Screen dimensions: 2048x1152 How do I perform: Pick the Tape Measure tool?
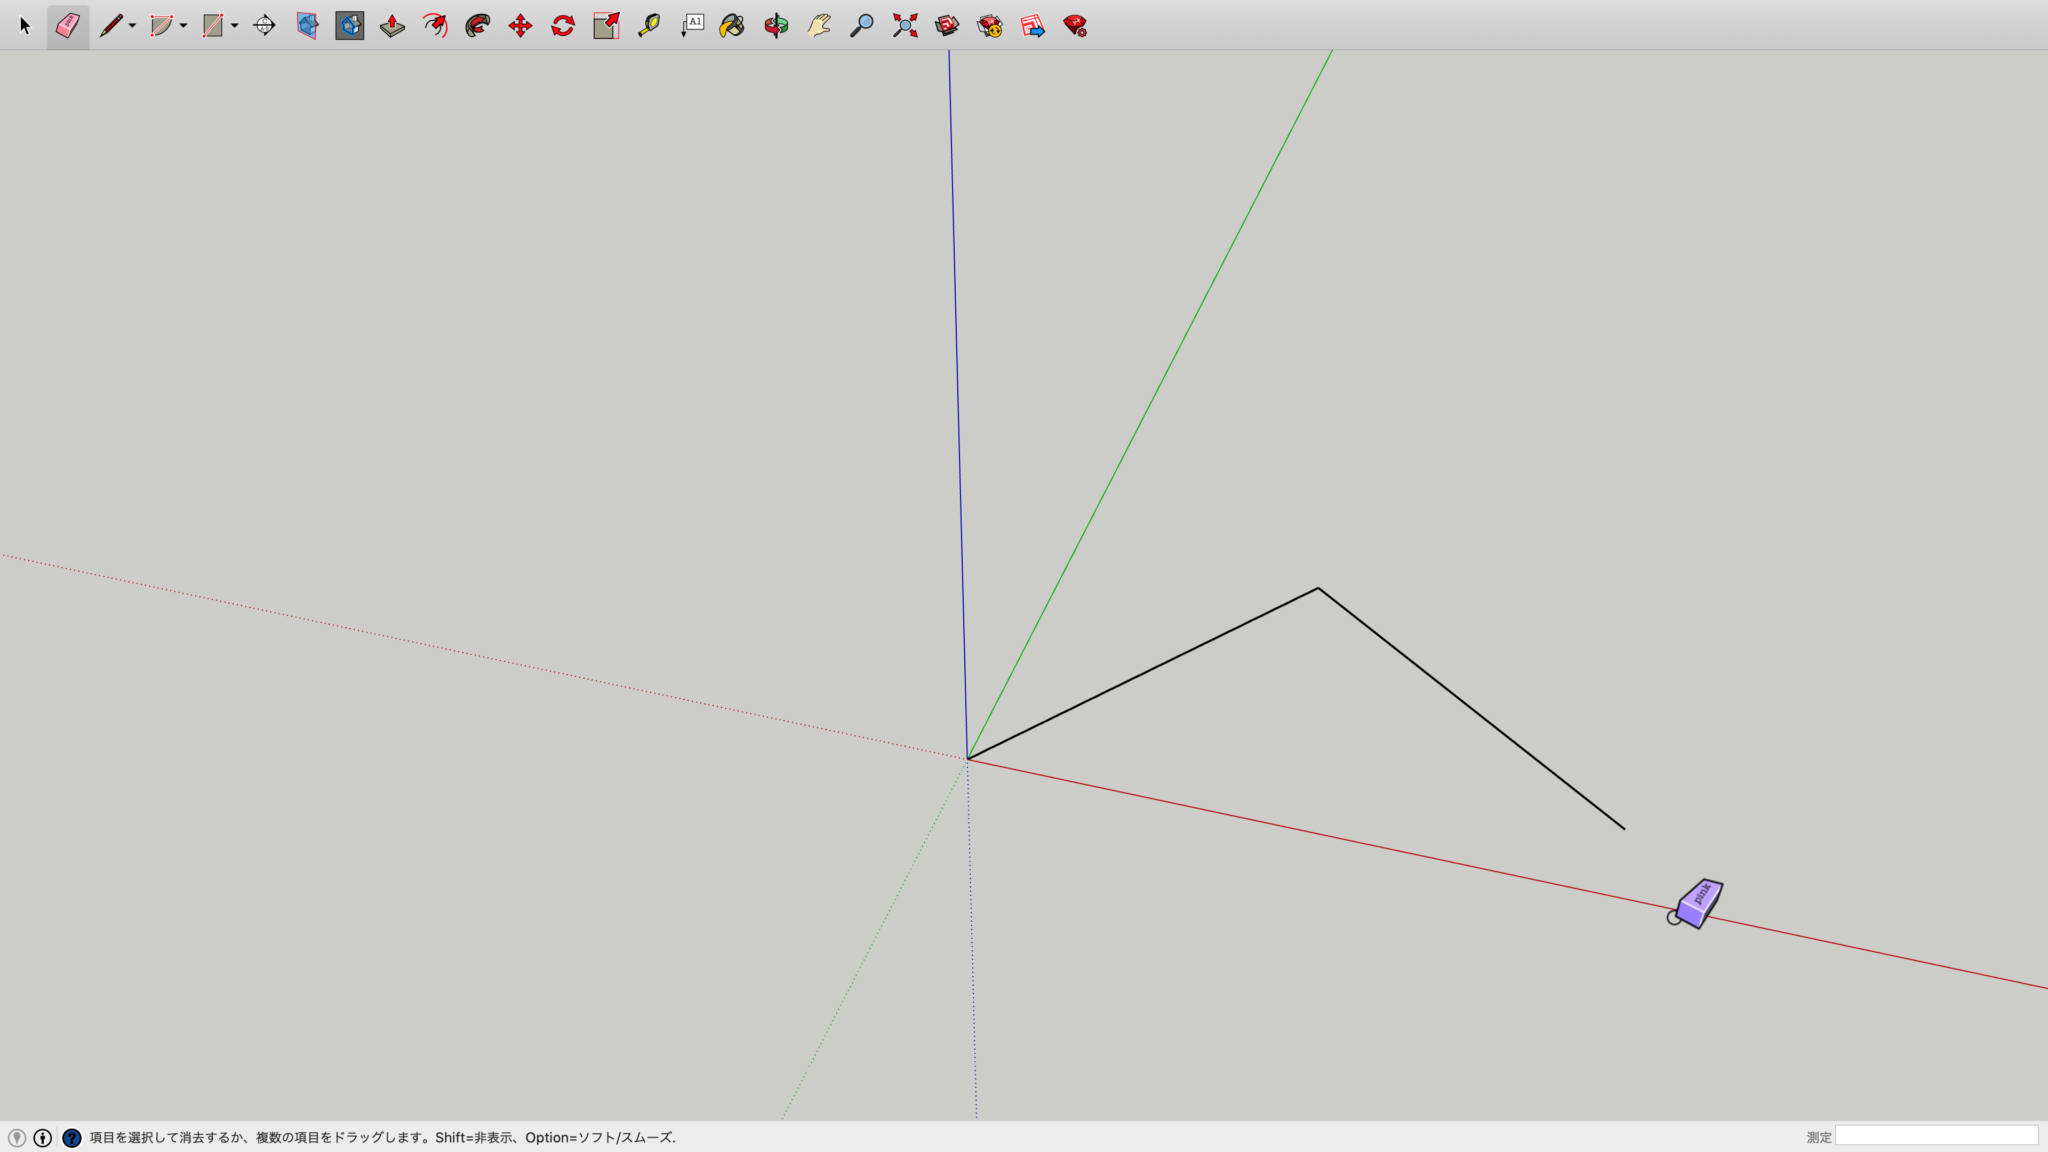(649, 26)
